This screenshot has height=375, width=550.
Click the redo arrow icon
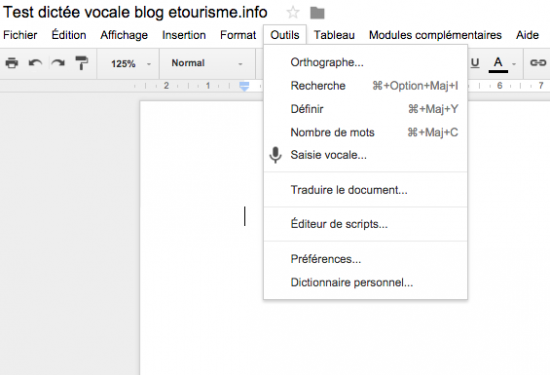click(58, 63)
